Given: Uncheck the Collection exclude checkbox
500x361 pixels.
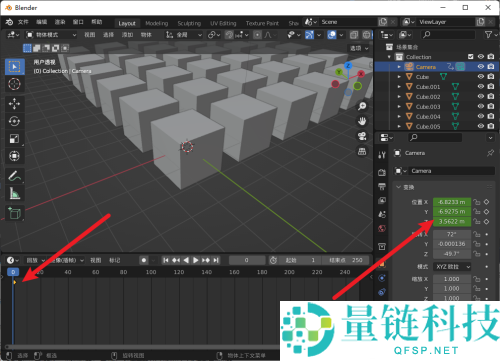Looking at the screenshot, I should (470, 57).
